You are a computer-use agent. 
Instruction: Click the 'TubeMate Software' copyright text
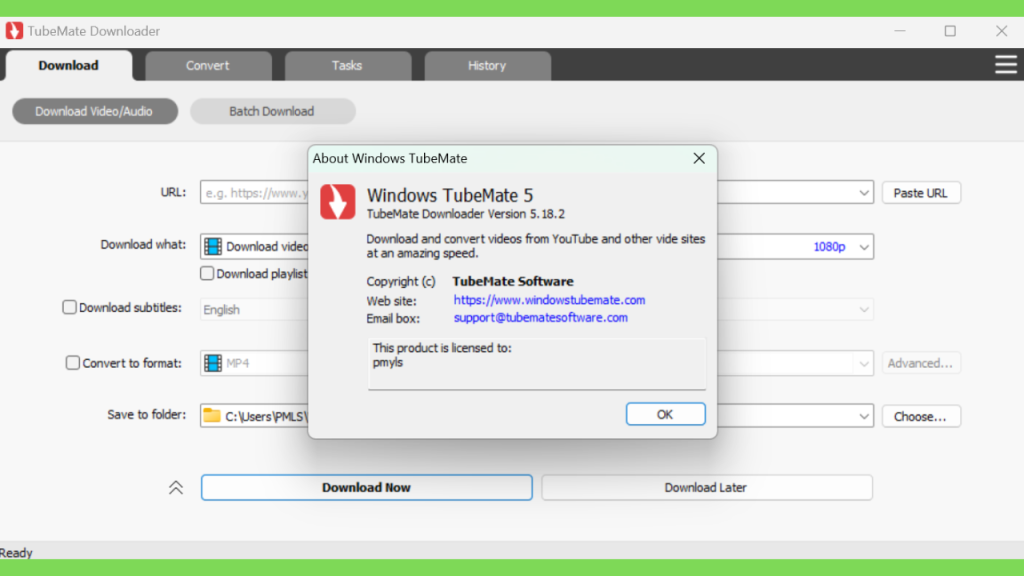pos(513,281)
